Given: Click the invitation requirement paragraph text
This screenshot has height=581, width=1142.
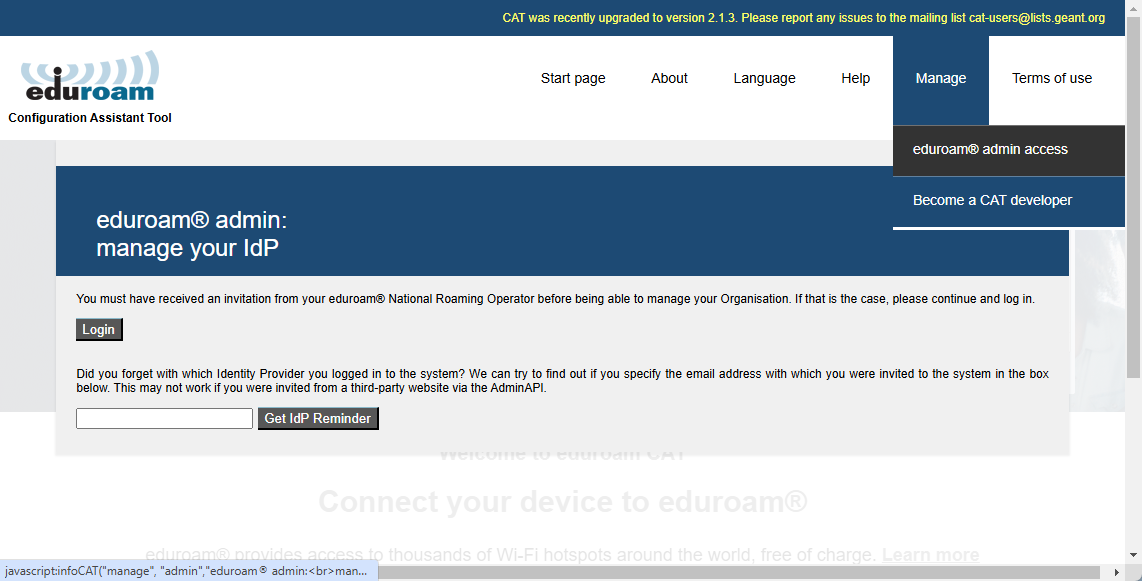Looking at the screenshot, I should 555,299.
